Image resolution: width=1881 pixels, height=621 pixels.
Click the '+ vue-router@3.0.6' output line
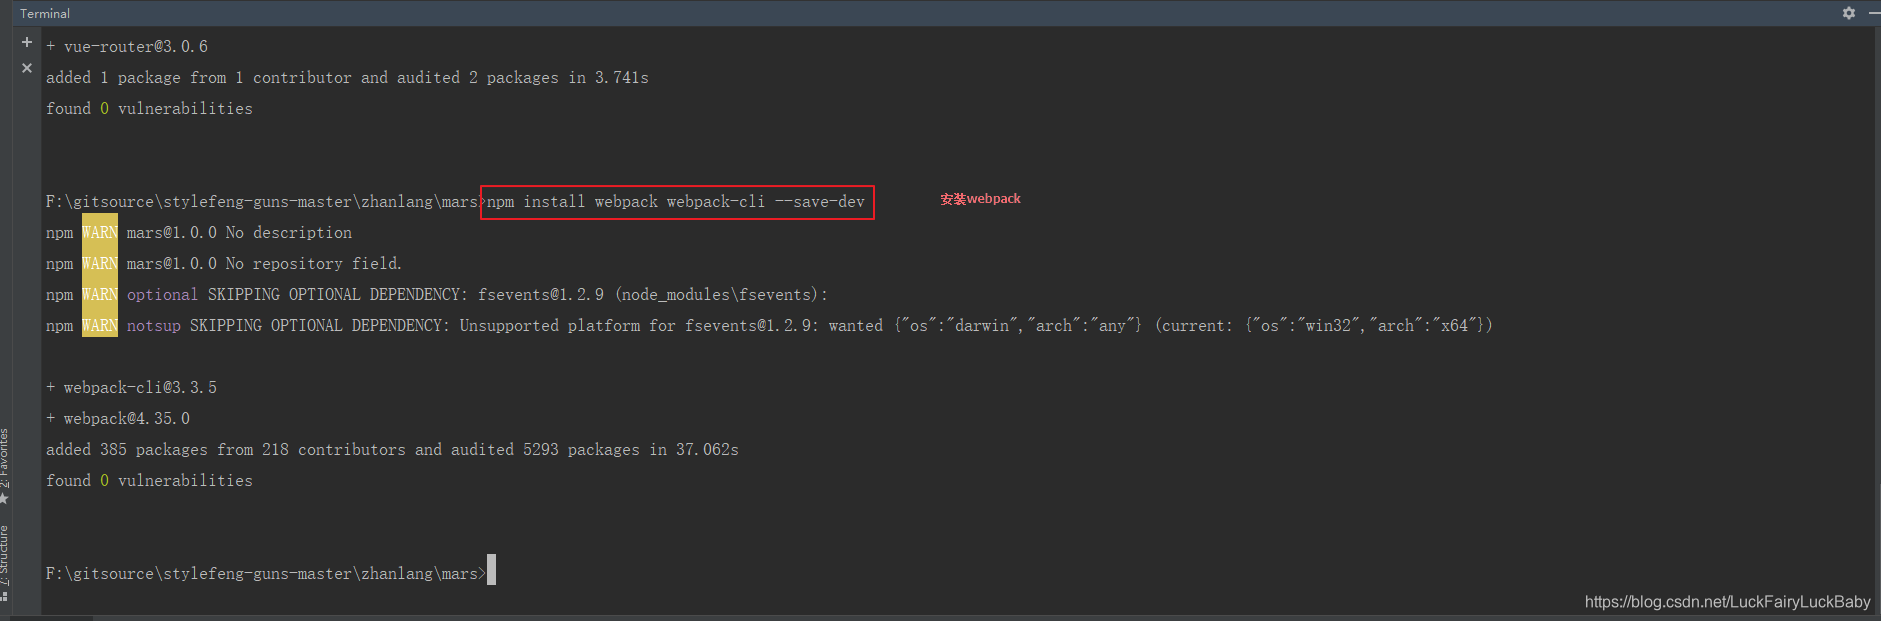coord(127,47)
